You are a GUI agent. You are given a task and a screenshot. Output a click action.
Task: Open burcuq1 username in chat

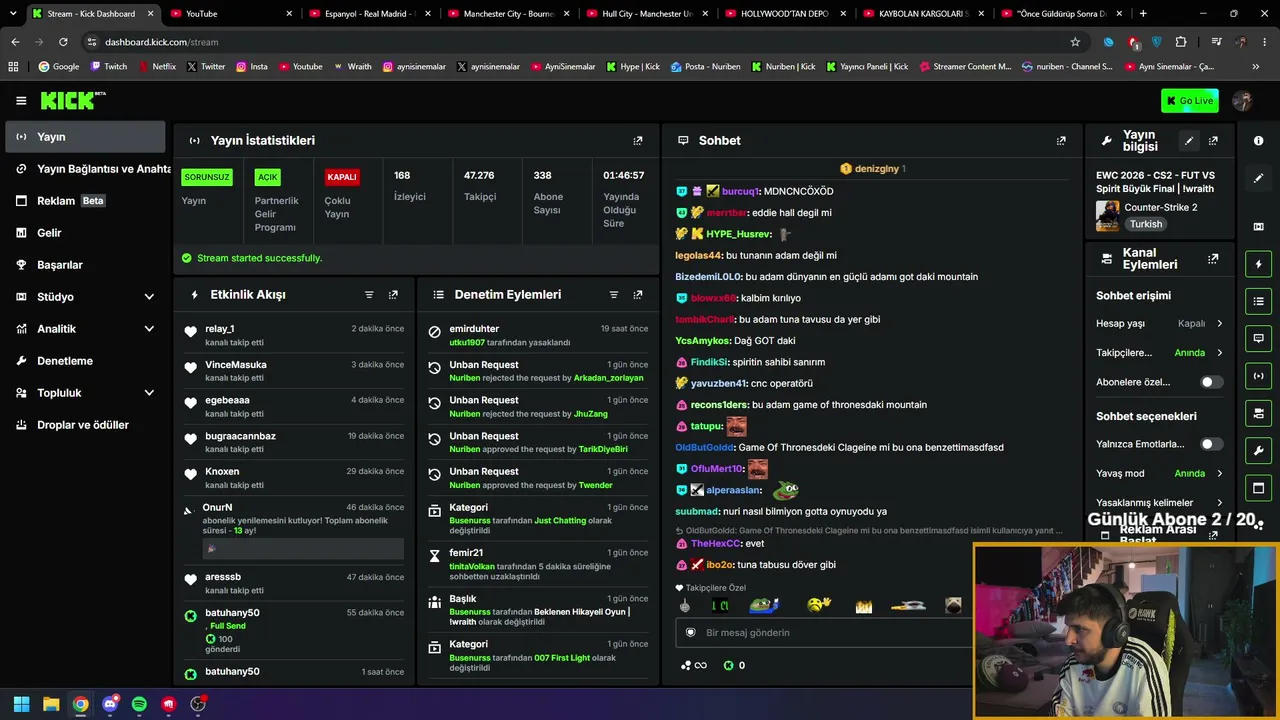point(741,191)
